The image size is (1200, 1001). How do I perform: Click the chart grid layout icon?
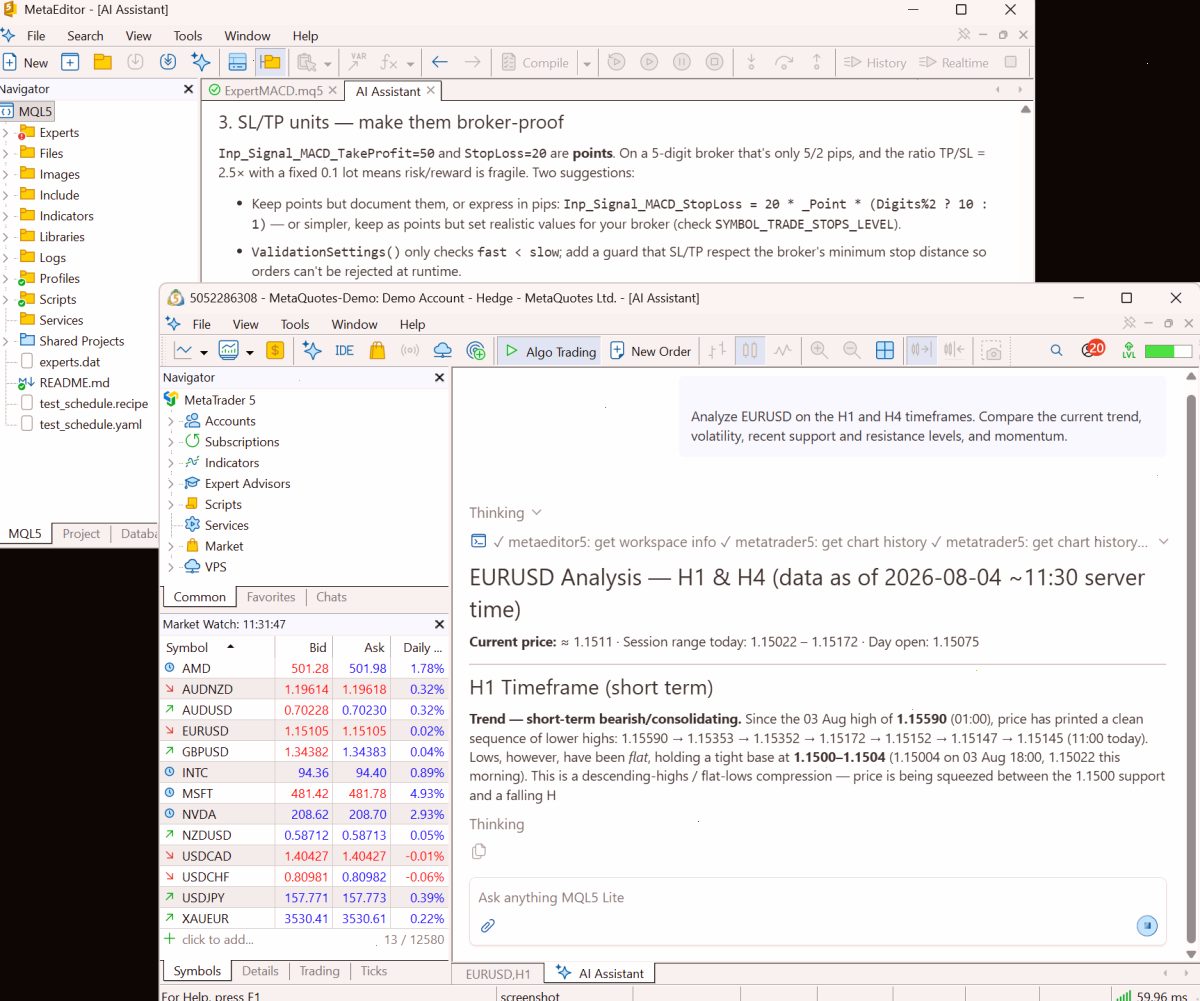tap(885, 351)
